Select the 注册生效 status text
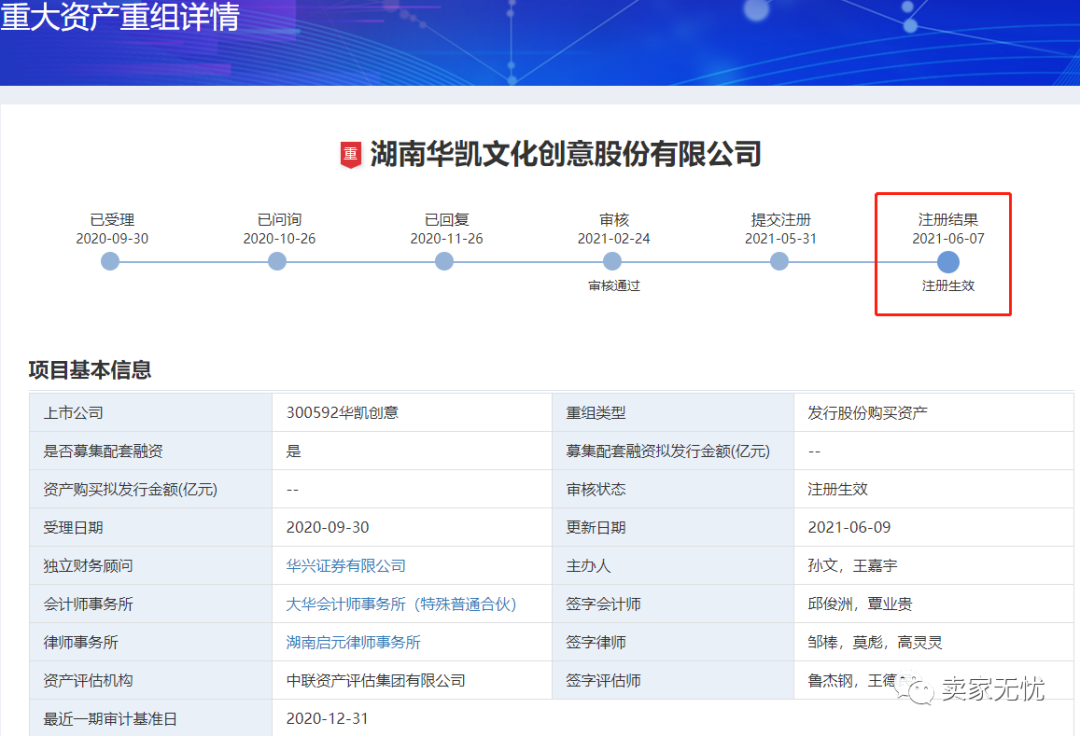 [946, 285]
